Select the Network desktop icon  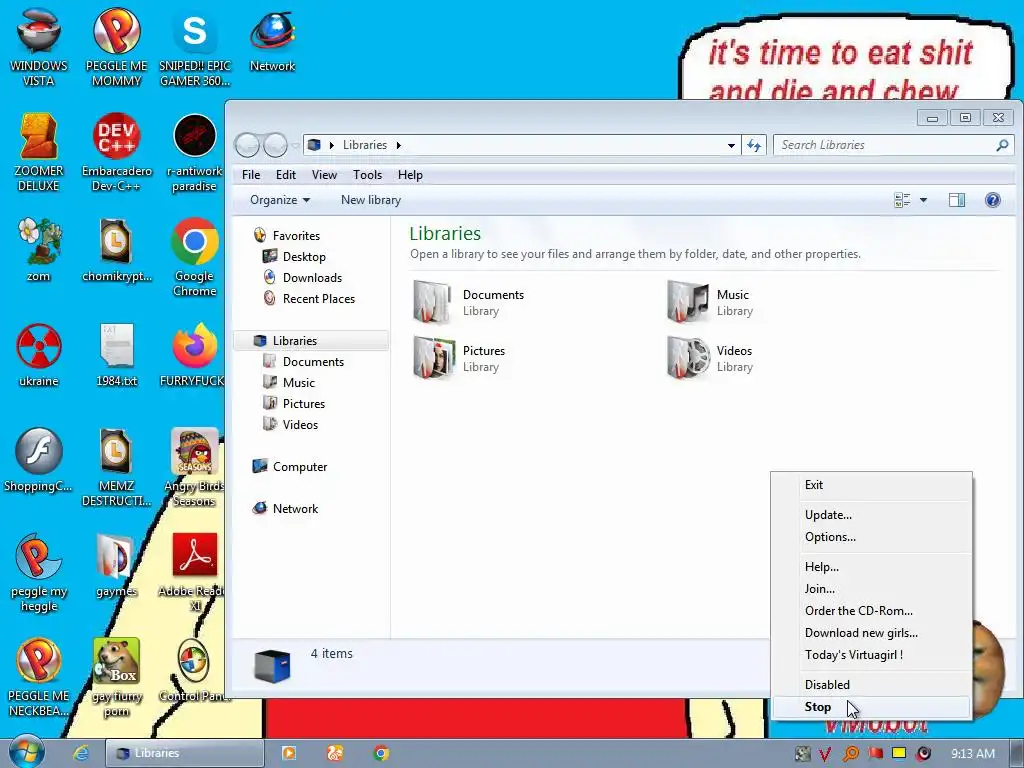click(x=272, y=40)
